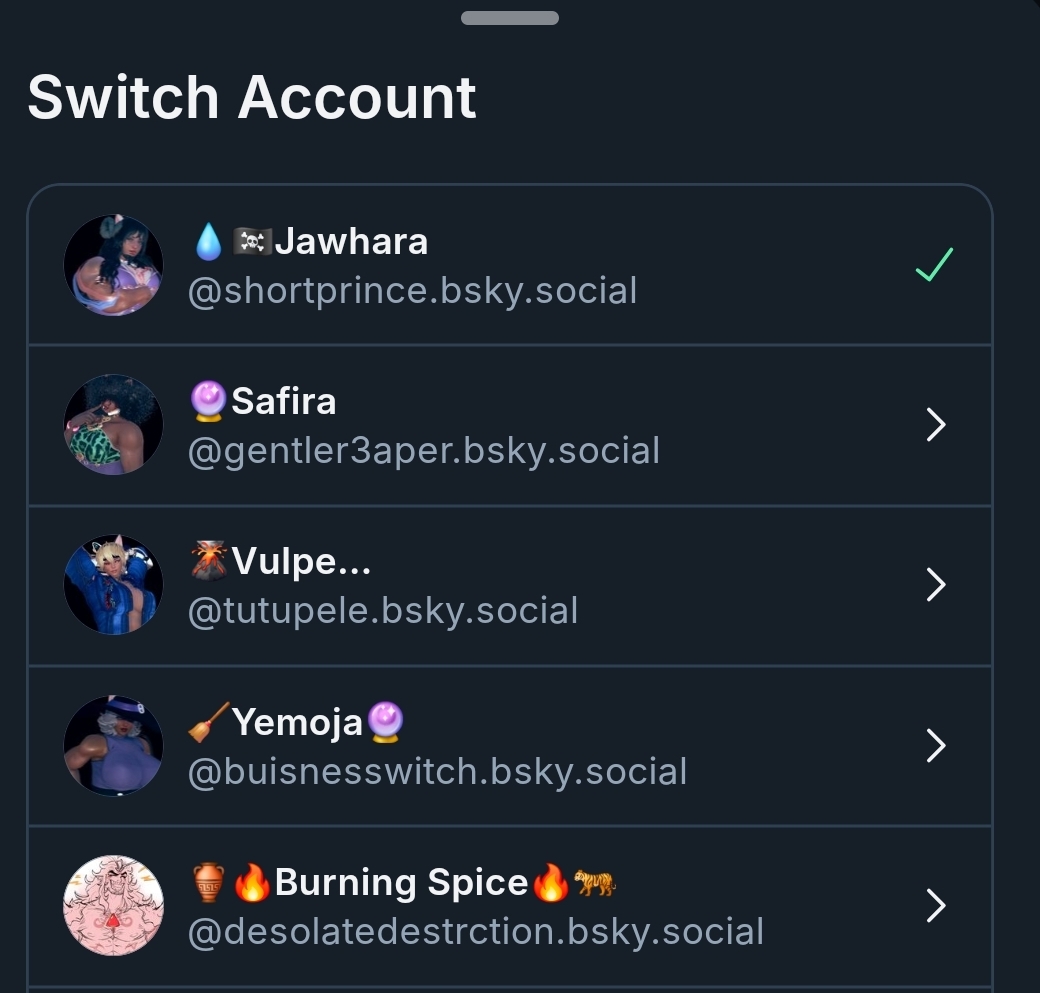The width and height of the screenshot is (1040, 993).
Task: Click the chevron next to Burning Spice
Action: click(x=936, y=905)
